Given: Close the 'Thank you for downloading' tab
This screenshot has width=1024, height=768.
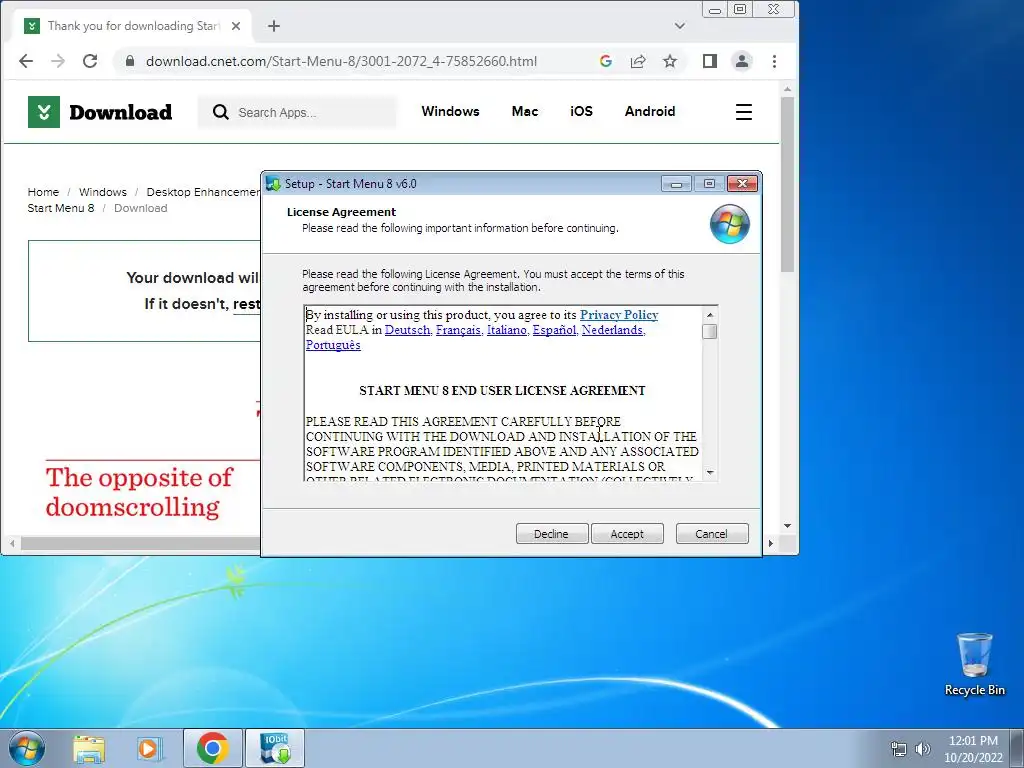Looking at the screenshot, I should [x=236, y=26].
